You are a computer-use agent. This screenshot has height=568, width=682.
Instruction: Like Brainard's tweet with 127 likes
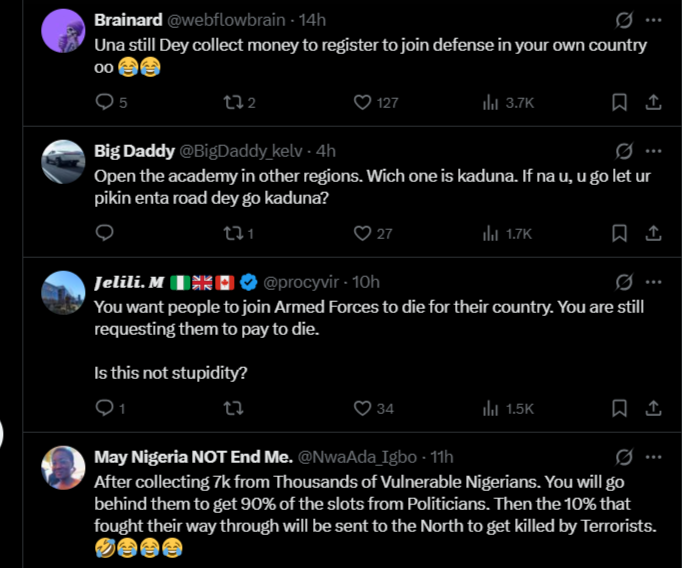[364, 102]
